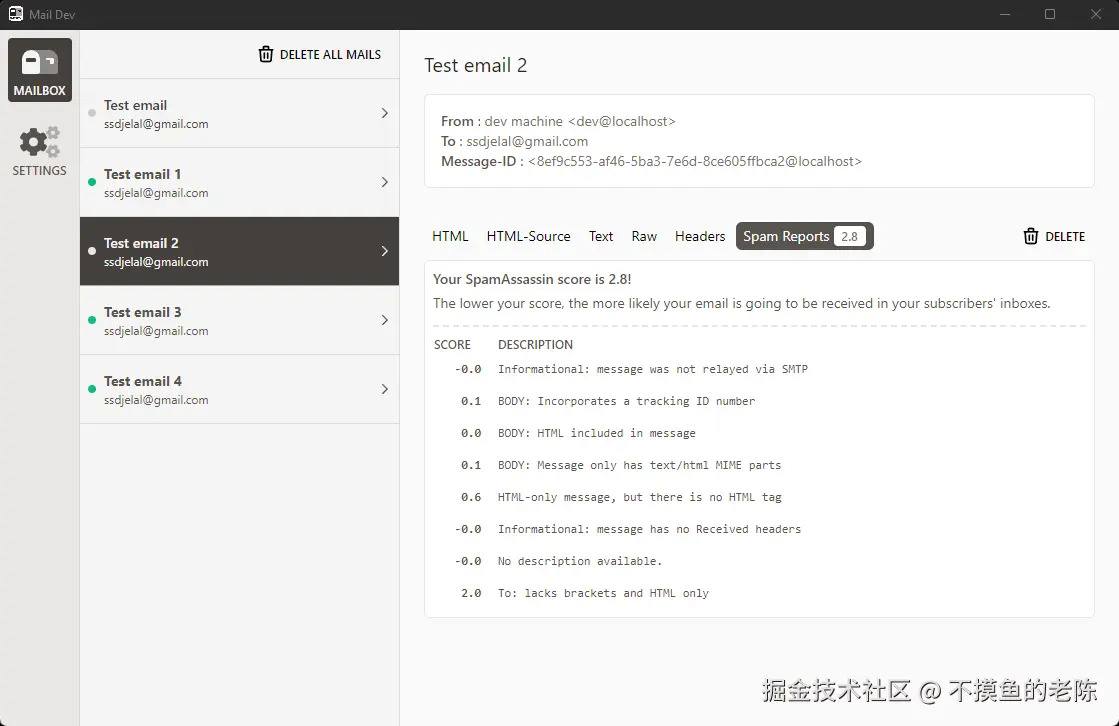1119x726 pixels.
Task: Click trash icon beside Delete button
Action: 1031,236
